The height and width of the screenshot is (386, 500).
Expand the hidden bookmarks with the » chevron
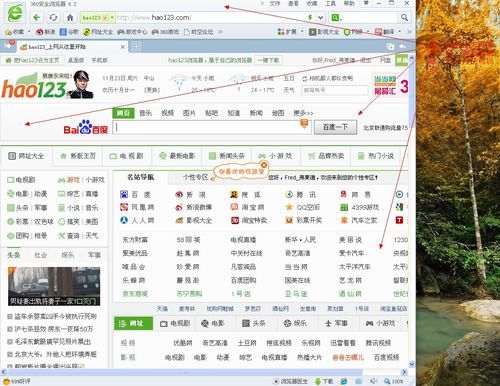[x=220, y=32]
